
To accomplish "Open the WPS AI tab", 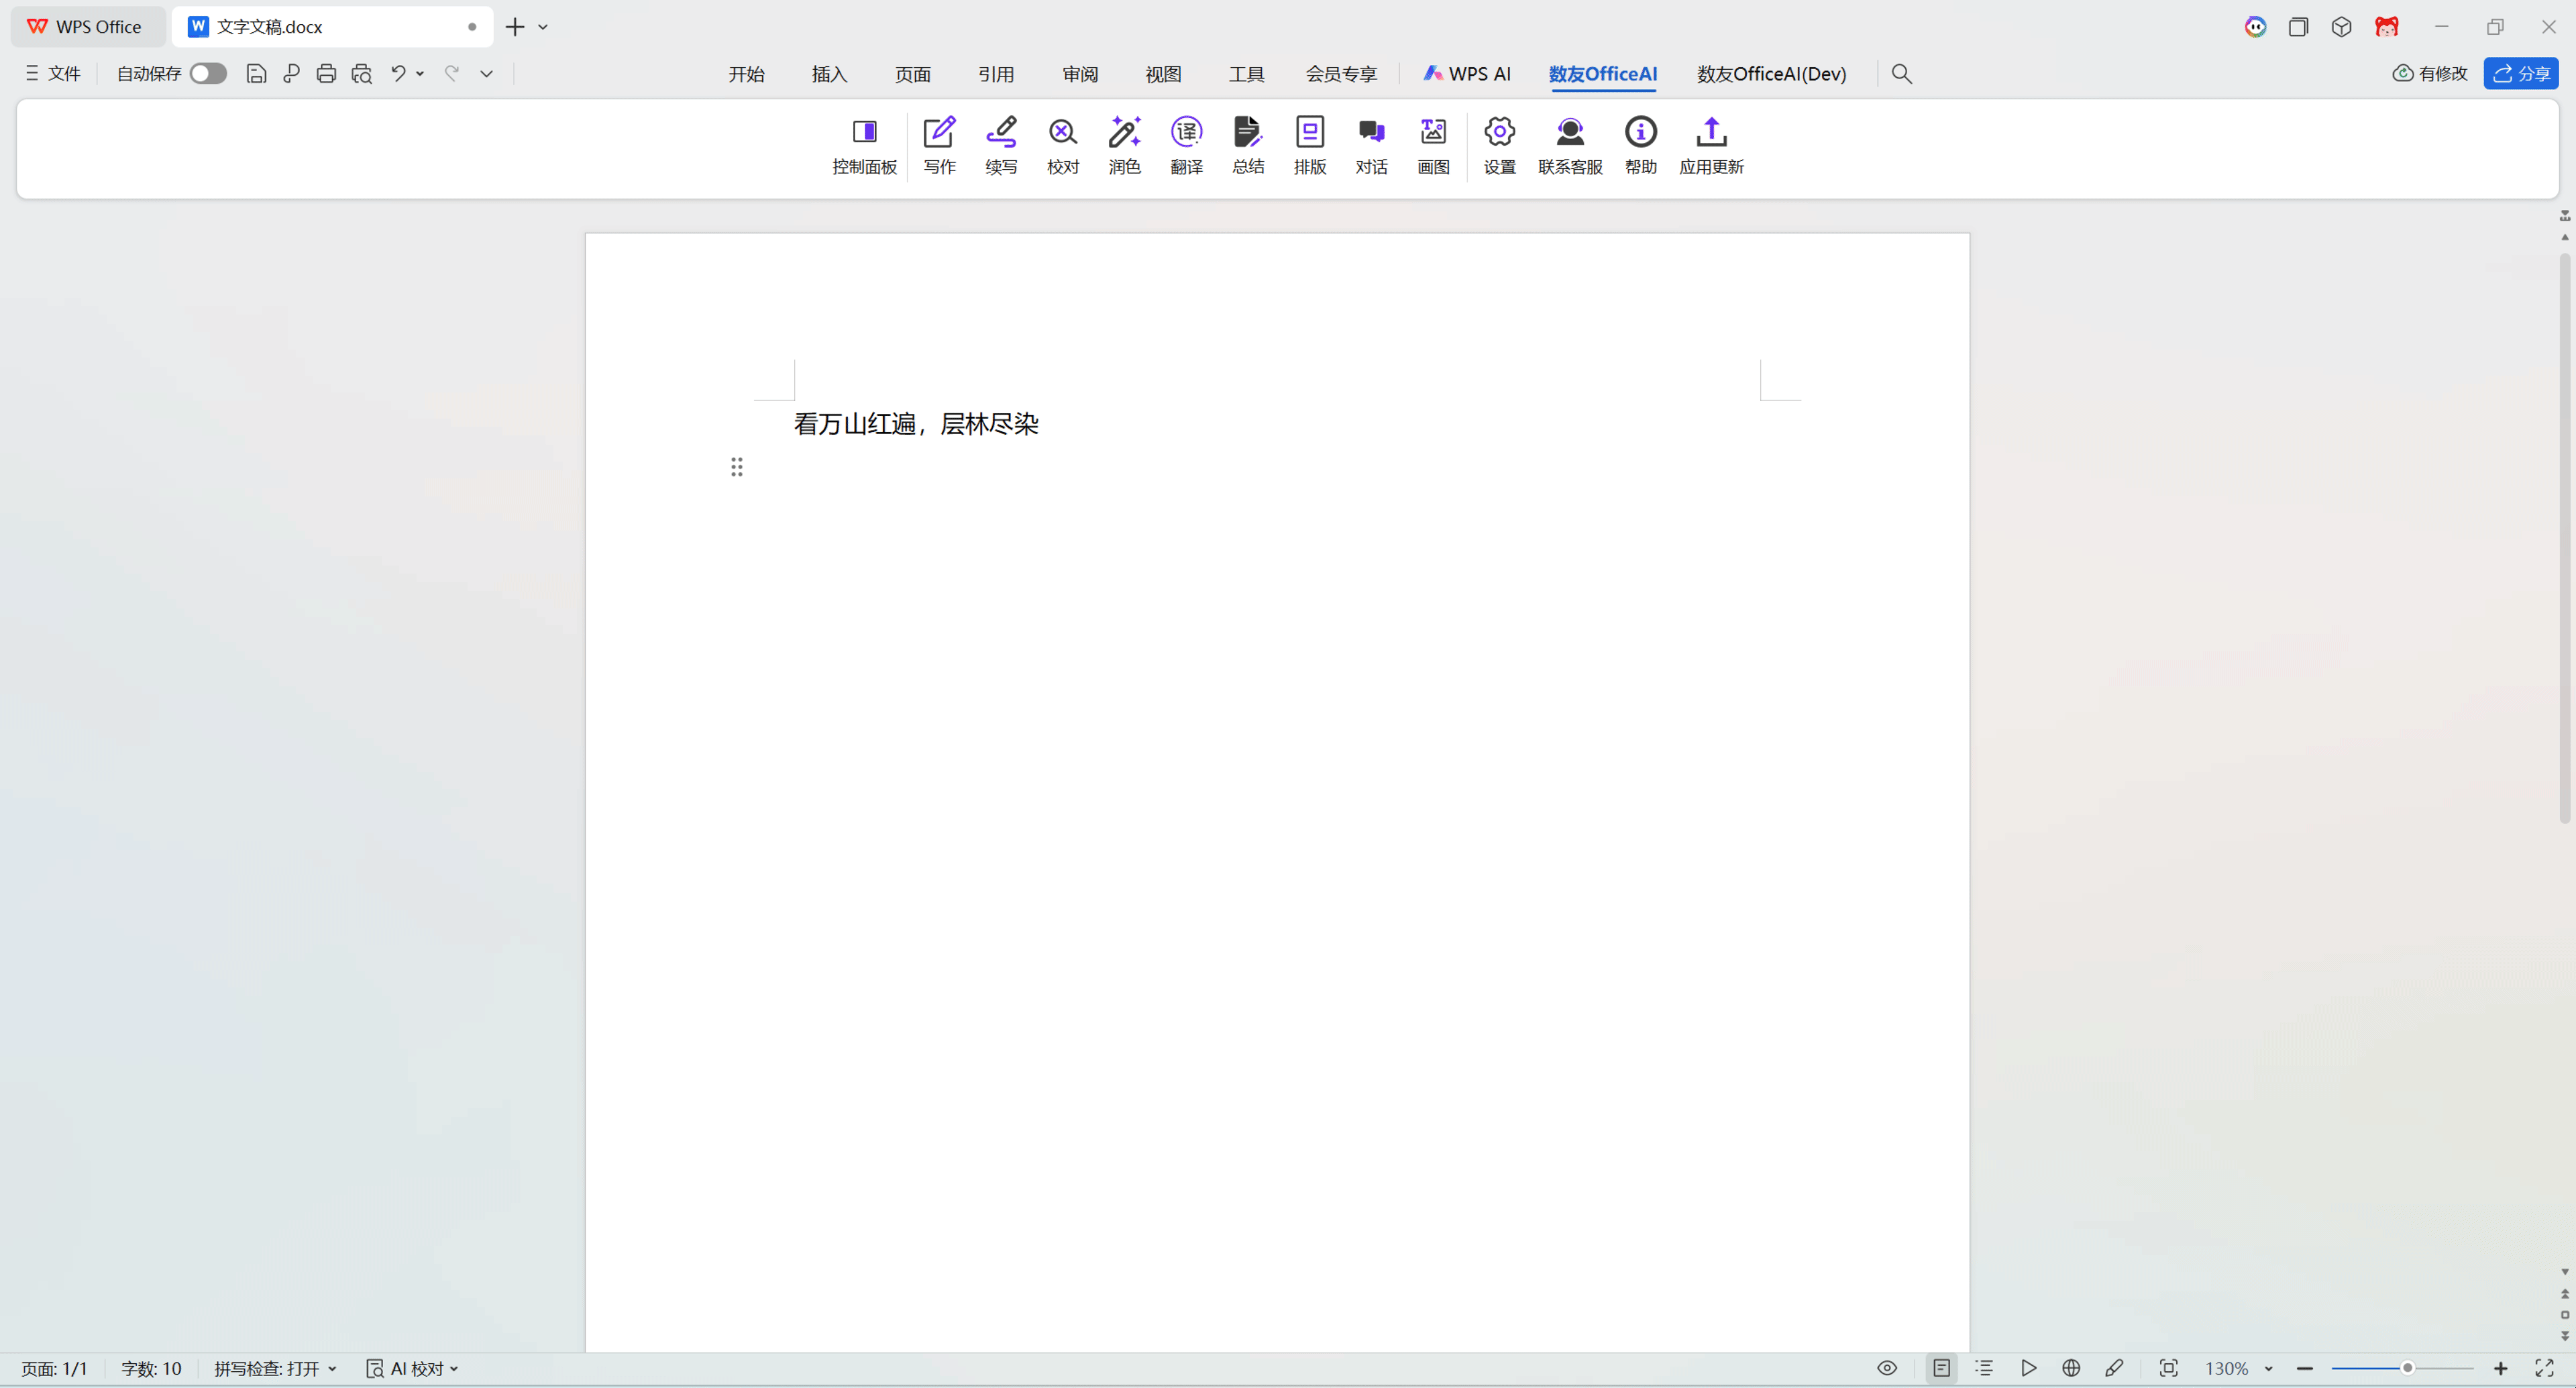I will 1466,74.
